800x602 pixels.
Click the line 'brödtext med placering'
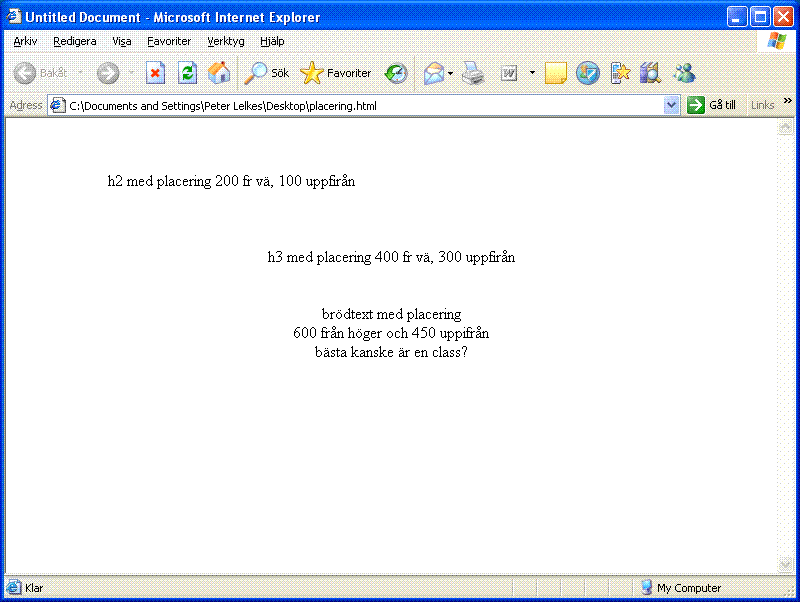(391, 314)
